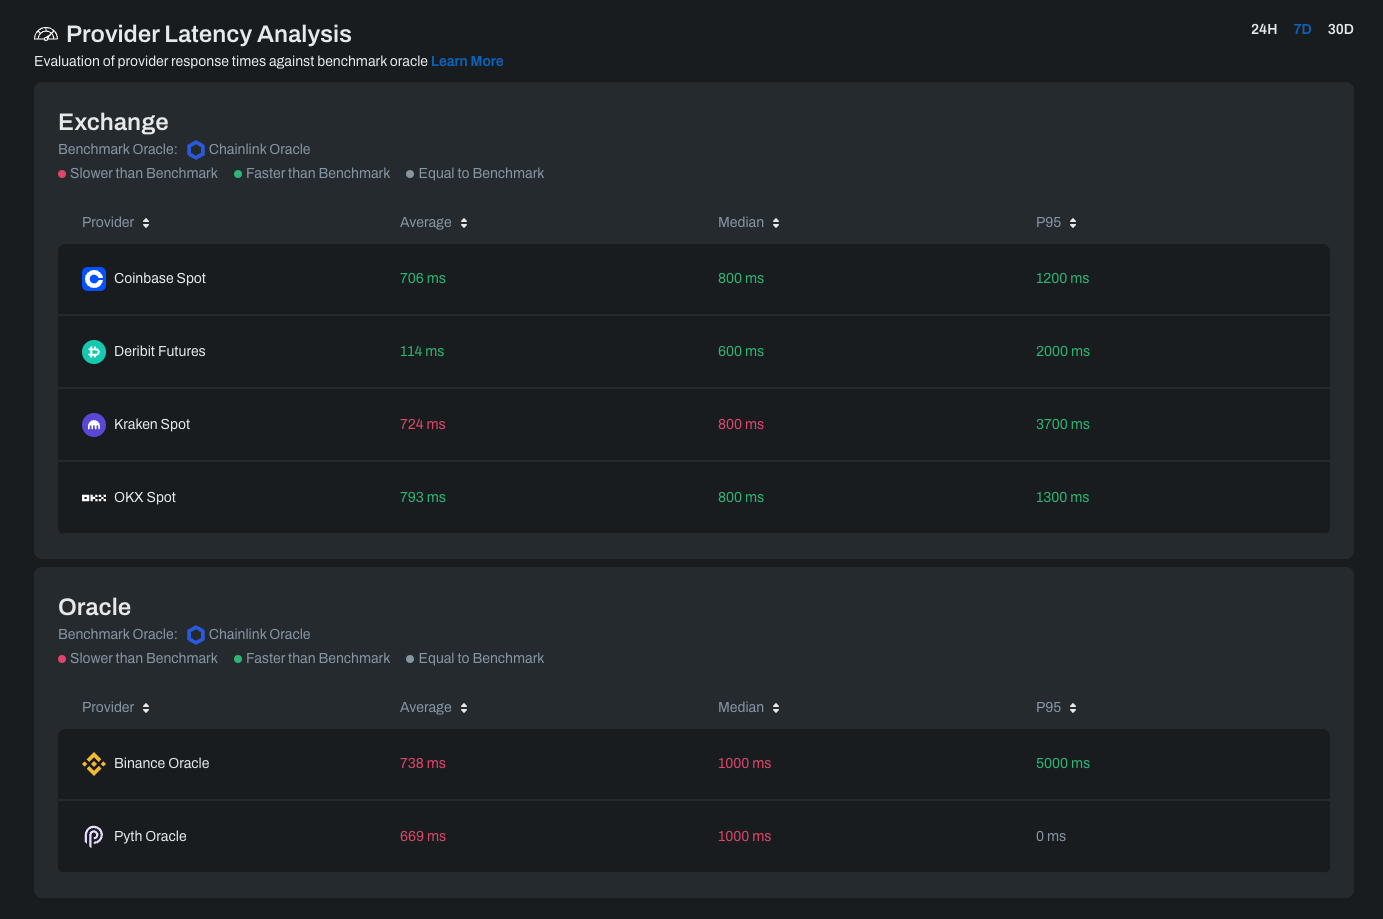Click the Kraken Spot logo icon
This screenshot has width=1383, height=919.
tap(94, 425)
